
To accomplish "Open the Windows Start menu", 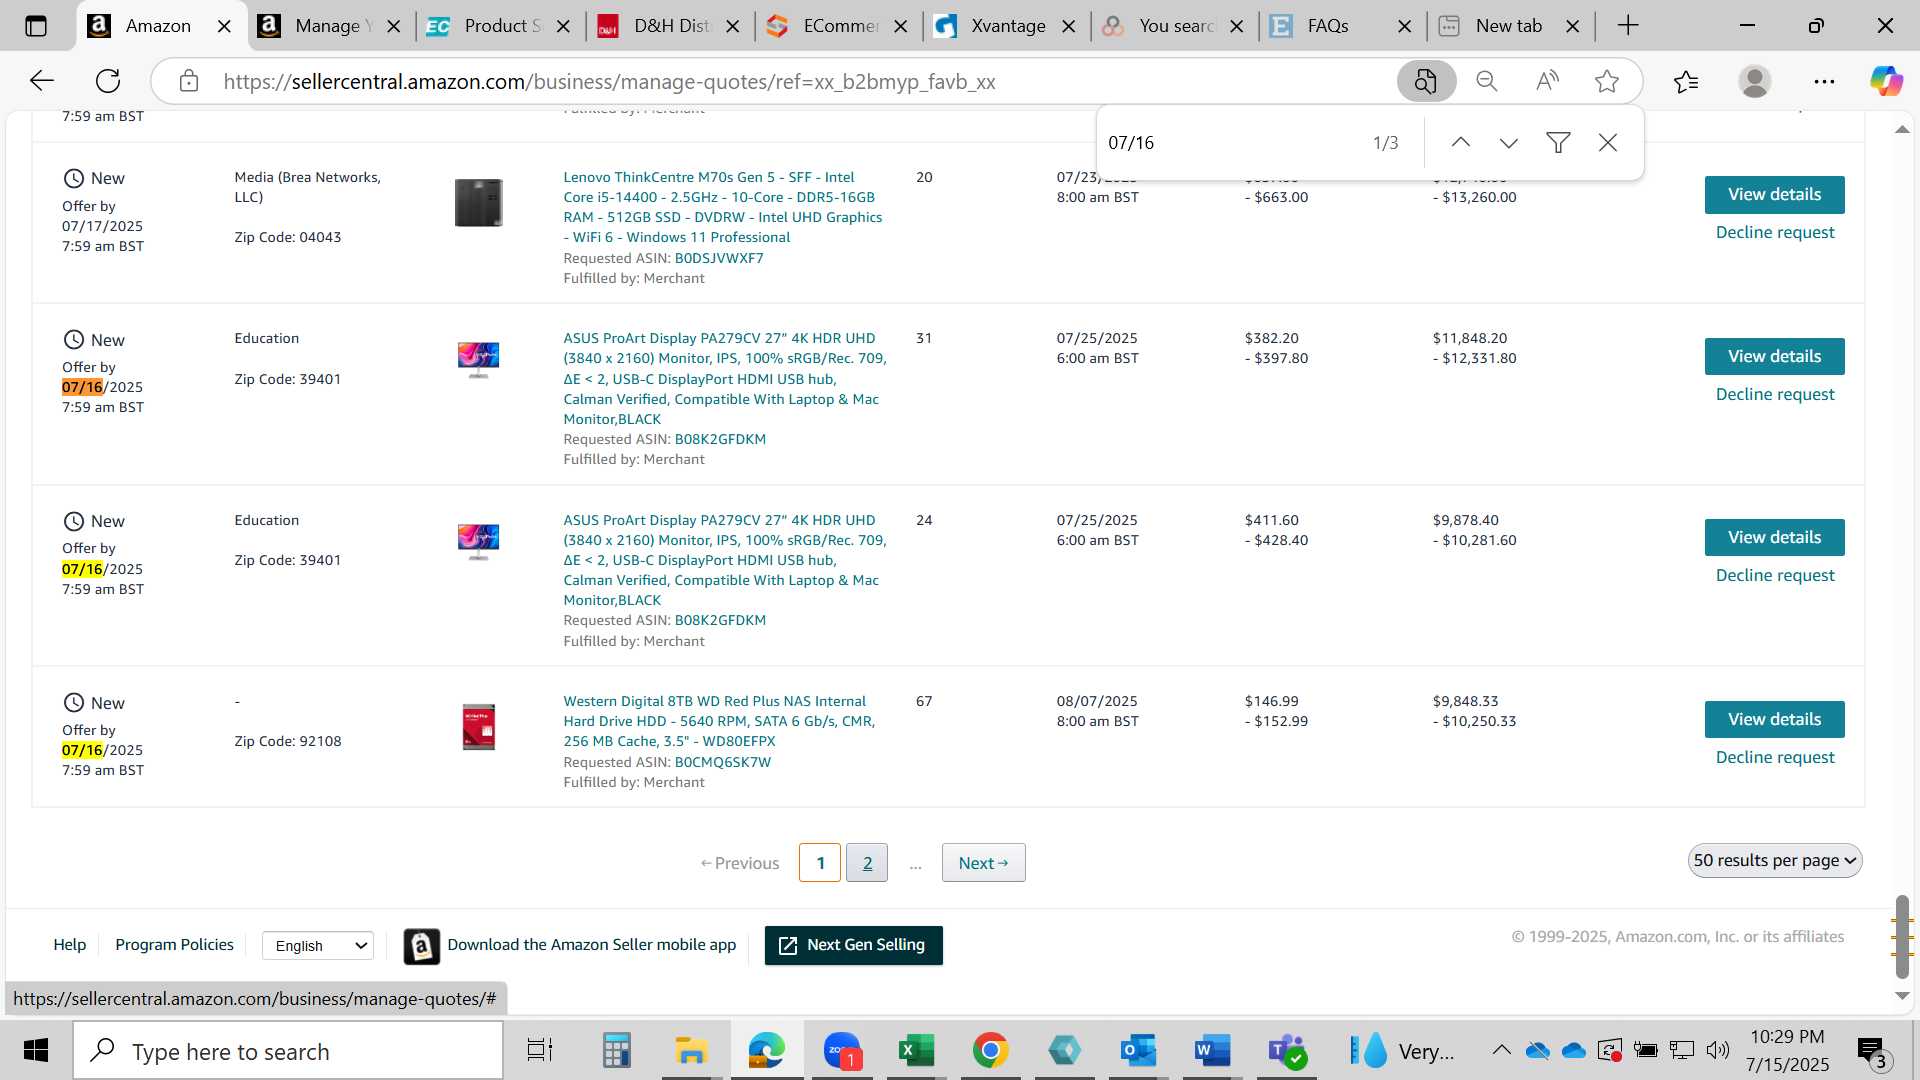I will click(36, 1051).
